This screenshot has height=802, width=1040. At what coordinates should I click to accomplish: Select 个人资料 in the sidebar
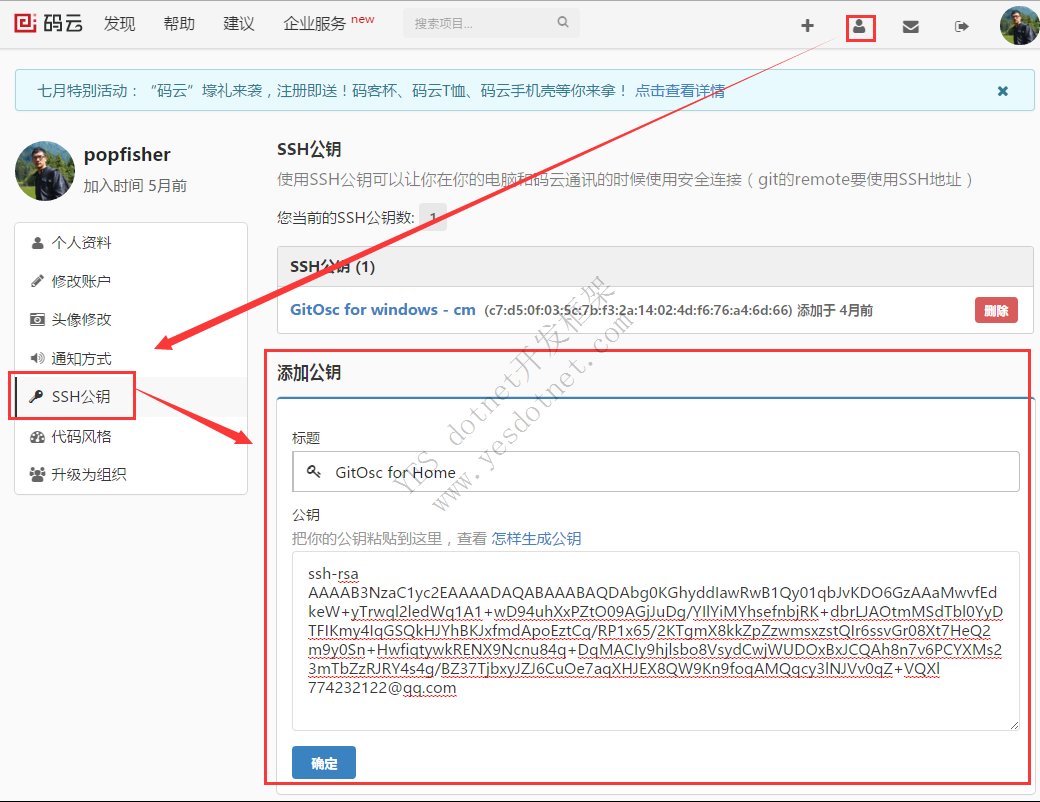(x=81, y=243)
